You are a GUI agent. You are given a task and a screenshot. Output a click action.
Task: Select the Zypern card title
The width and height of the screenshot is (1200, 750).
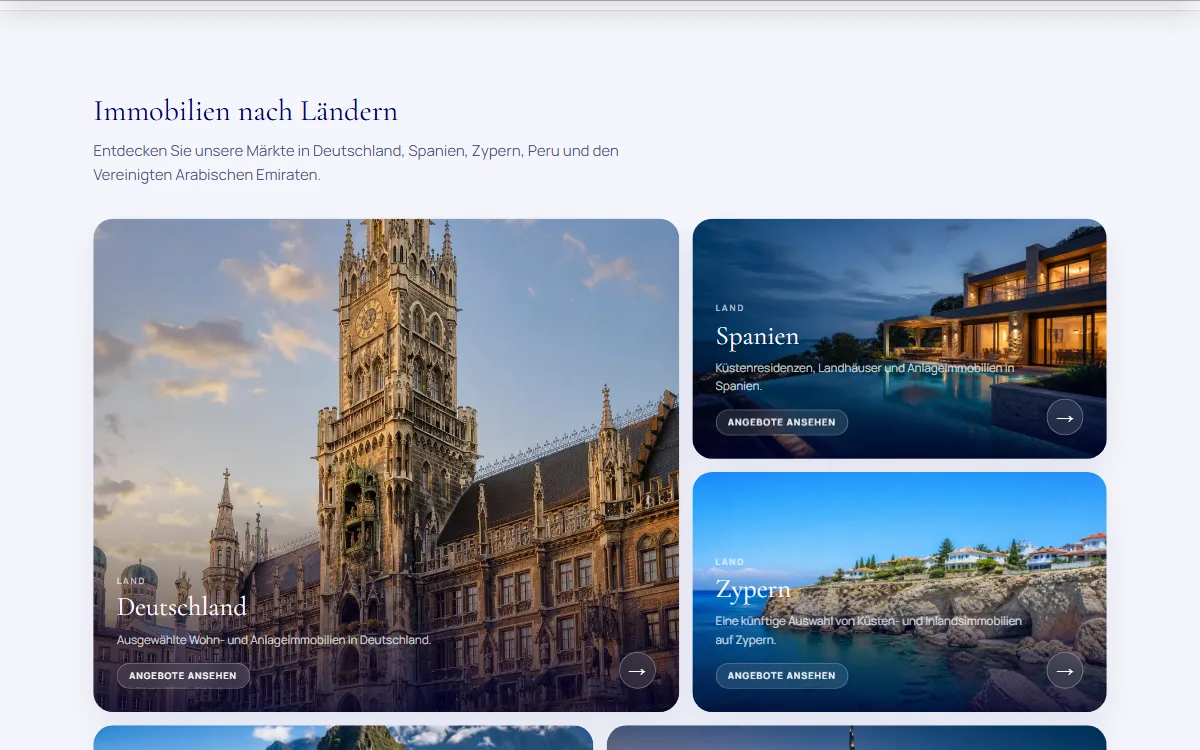pyautogui.click(x=753, y=590)
